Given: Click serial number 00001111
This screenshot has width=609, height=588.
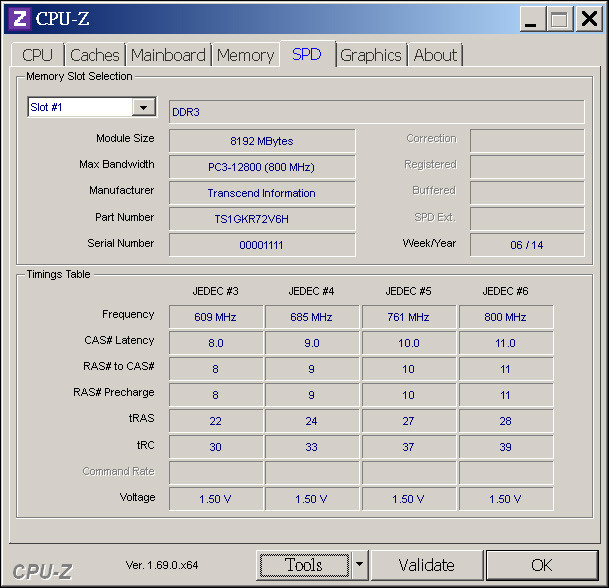Looking at the screenshot, I should (262, 245).
